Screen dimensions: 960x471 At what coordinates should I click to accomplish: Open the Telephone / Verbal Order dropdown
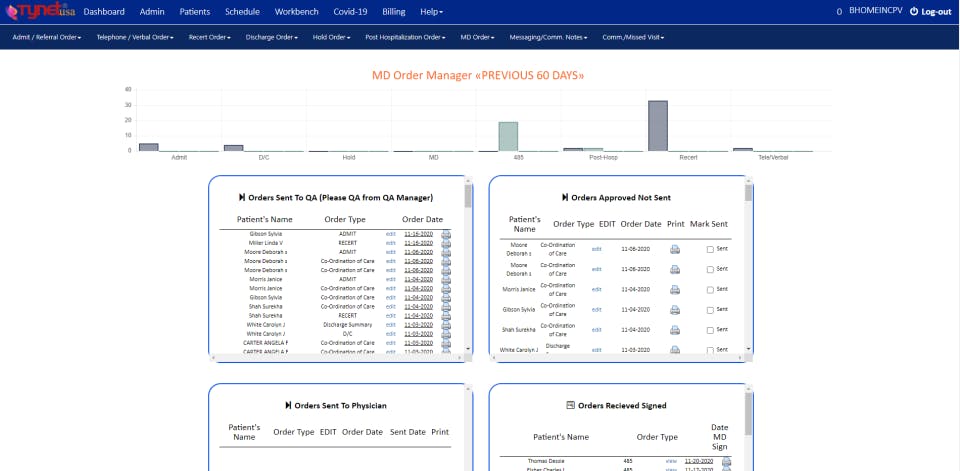[135, 37]
